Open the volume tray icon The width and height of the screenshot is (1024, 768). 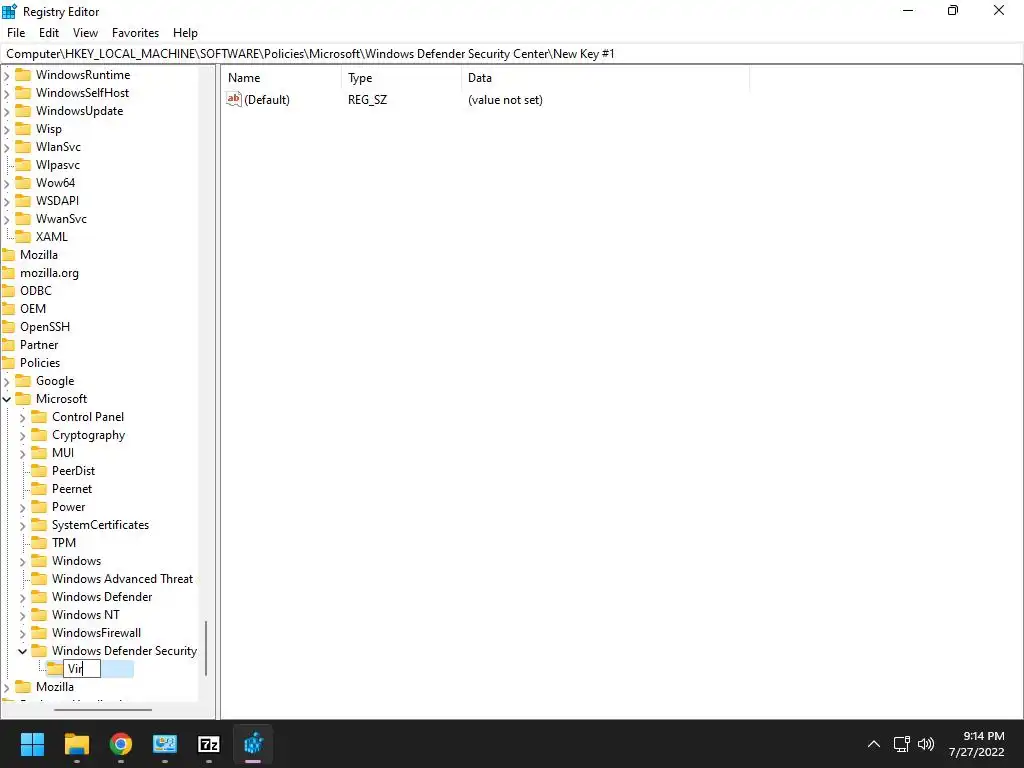coord(926,744)
